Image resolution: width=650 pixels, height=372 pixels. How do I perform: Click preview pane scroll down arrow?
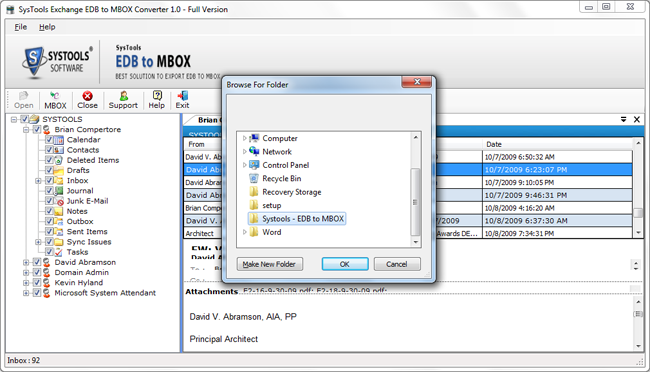[638, 346]
